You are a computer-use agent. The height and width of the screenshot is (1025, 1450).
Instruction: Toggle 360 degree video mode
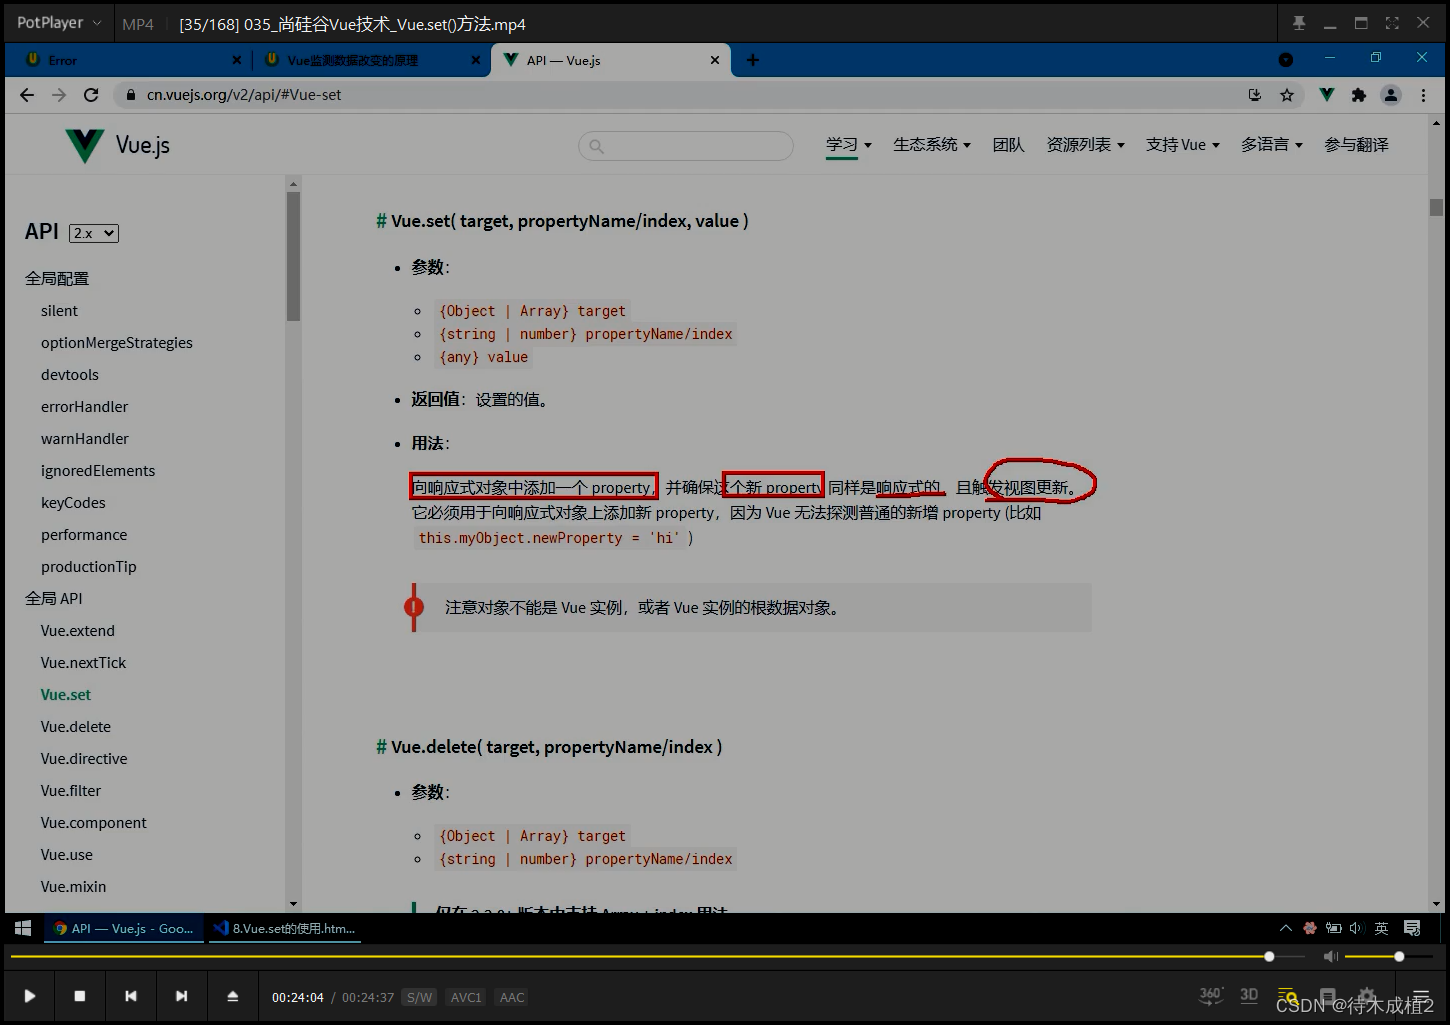(1211, 995)
